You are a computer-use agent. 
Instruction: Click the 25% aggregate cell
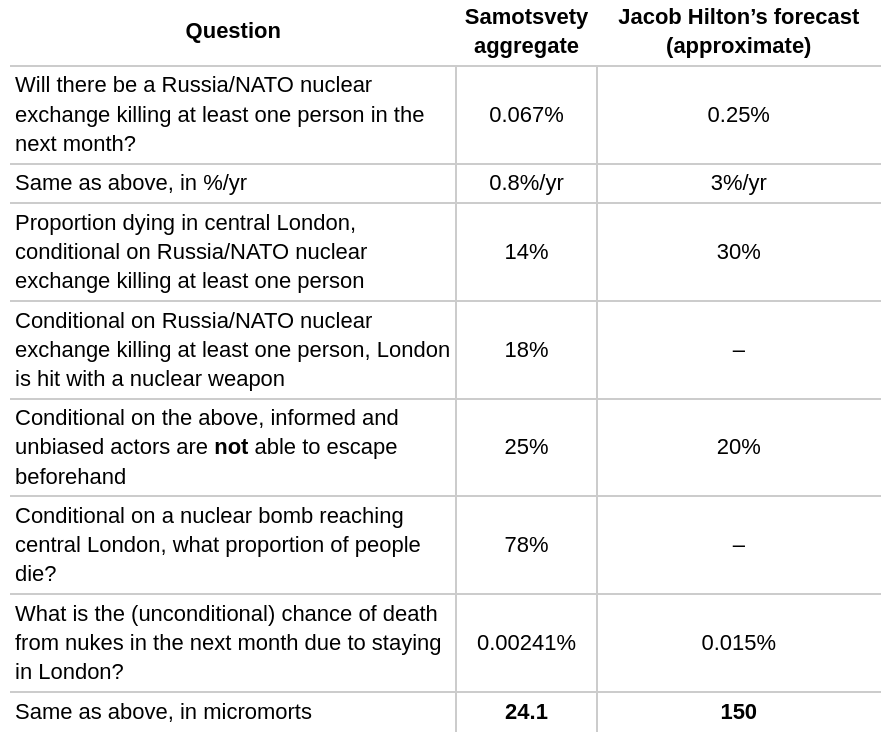(526, 447)
